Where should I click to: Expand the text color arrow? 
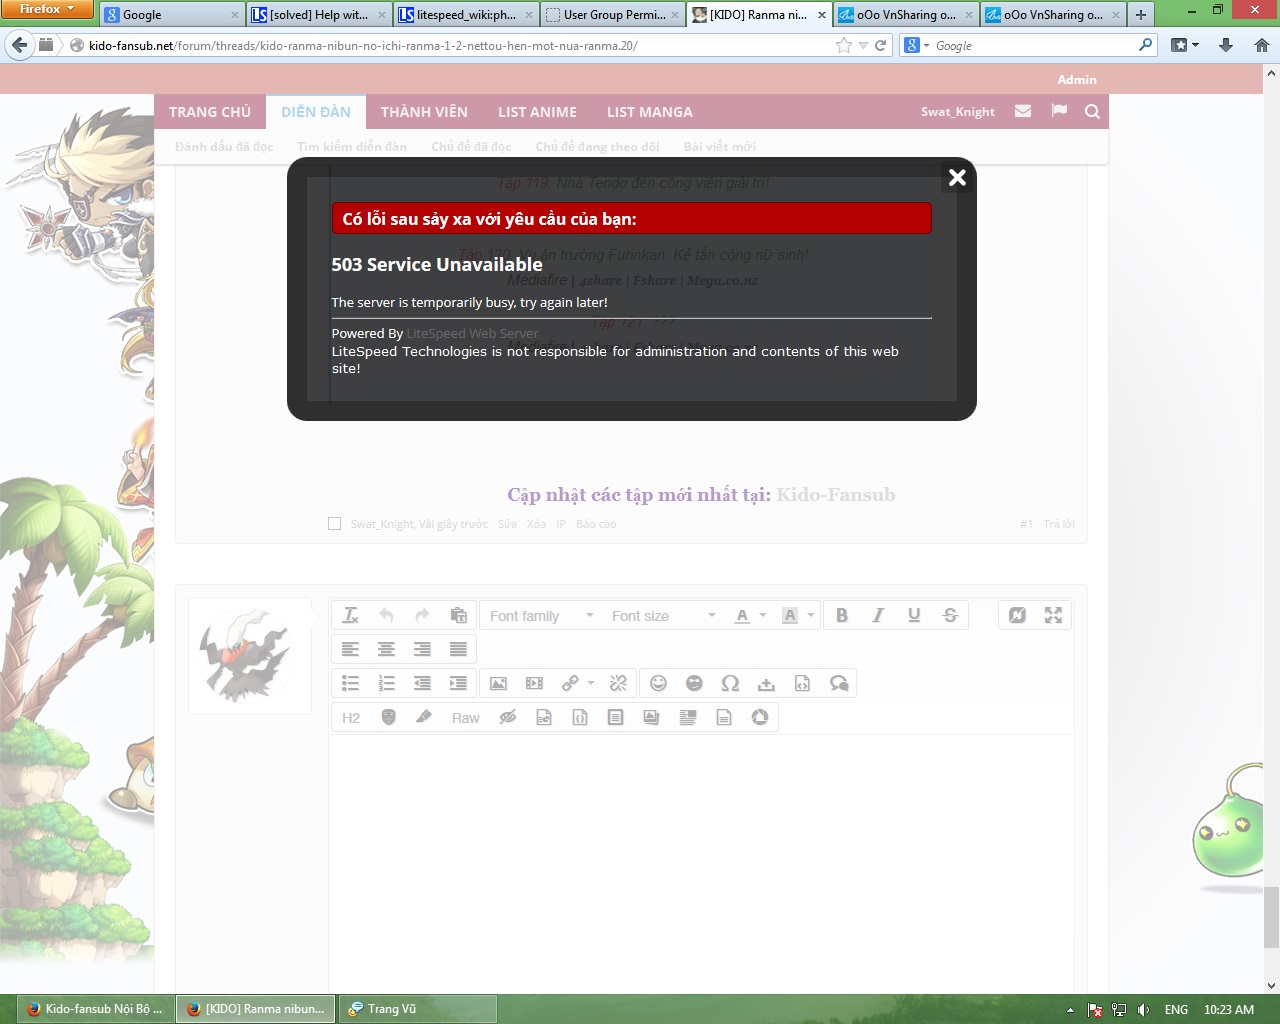click(x=763, y=616)
